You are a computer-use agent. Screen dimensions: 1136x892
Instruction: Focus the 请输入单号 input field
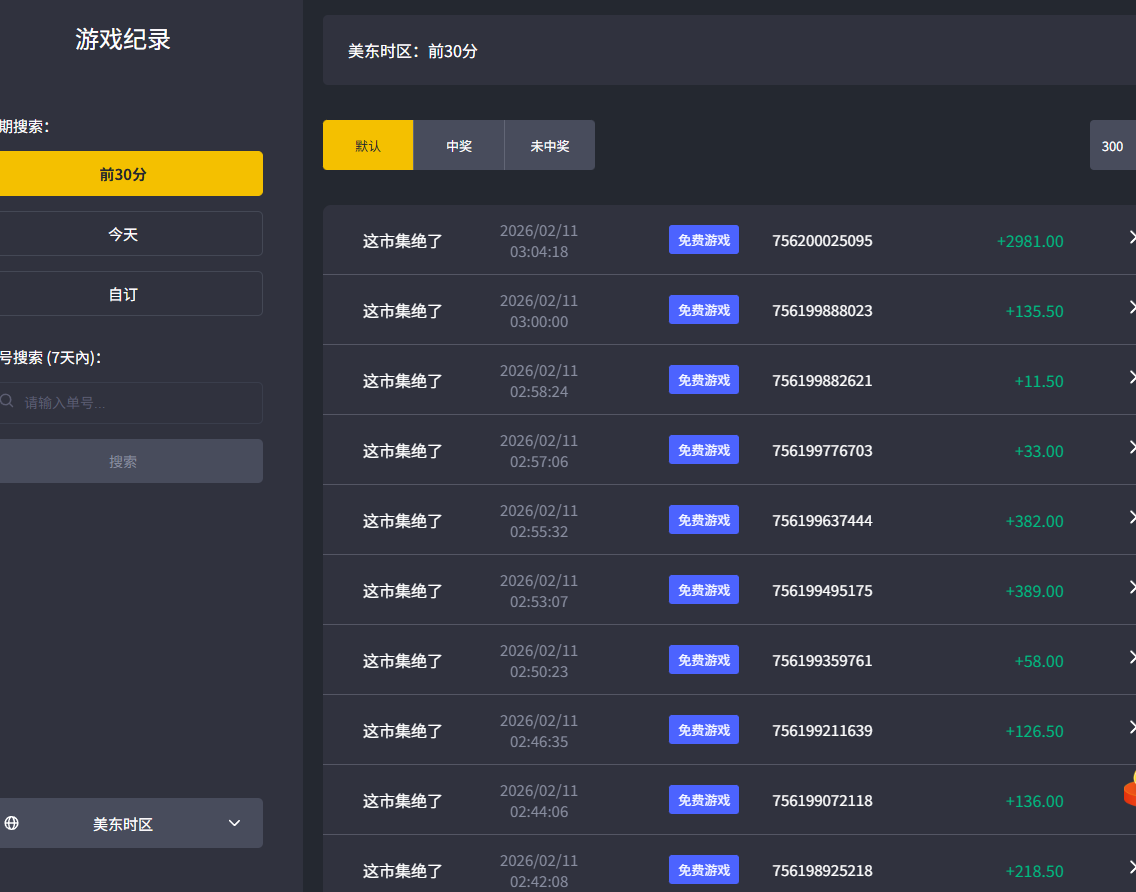pyautogui.click(x=140, y=403)
